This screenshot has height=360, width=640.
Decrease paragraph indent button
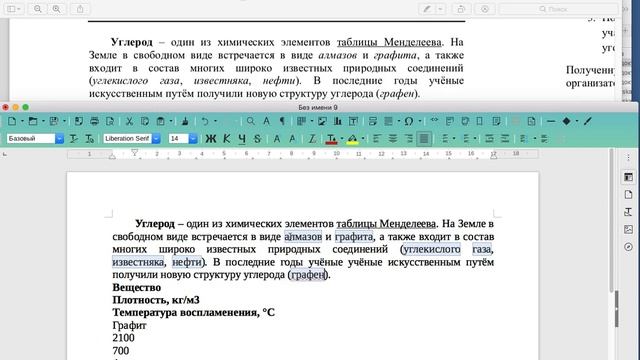tap(505, 139)
